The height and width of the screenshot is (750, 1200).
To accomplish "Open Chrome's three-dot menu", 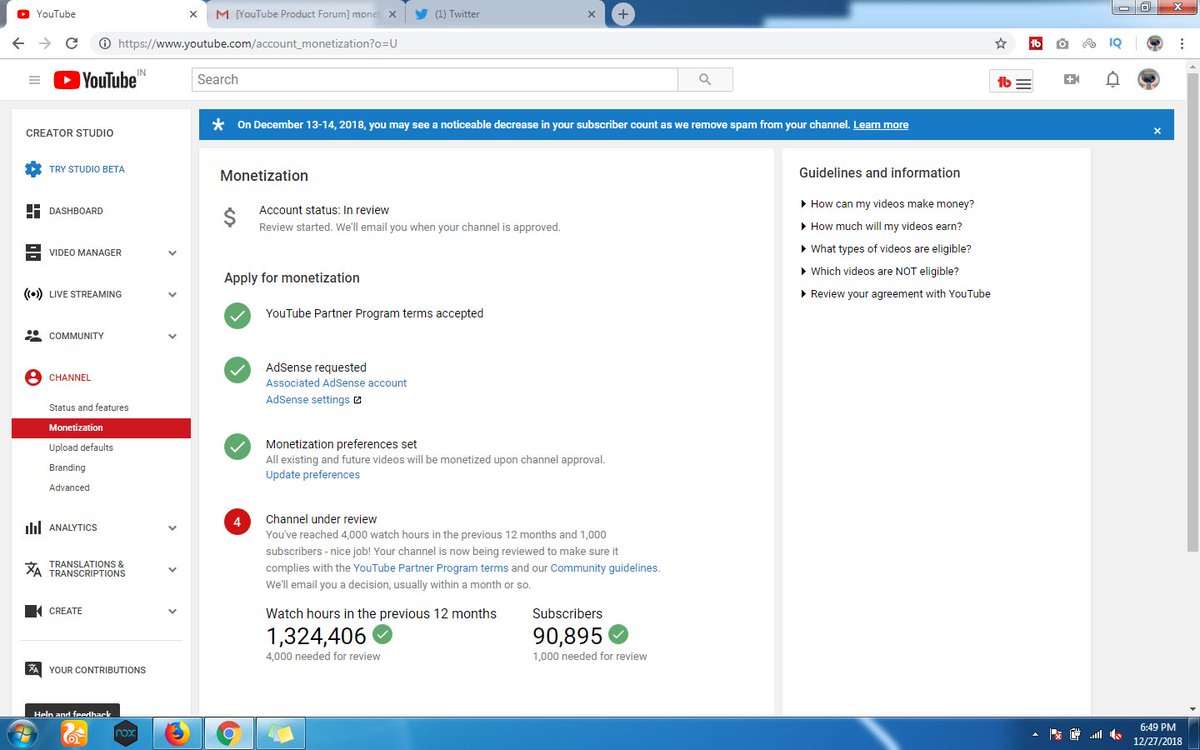I will tap(1181, 44).
